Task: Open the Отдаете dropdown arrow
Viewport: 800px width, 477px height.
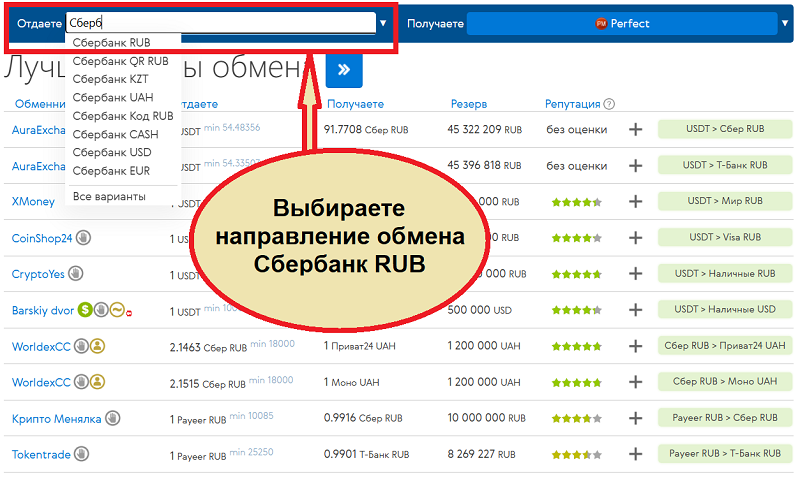Action: (383, 23)
